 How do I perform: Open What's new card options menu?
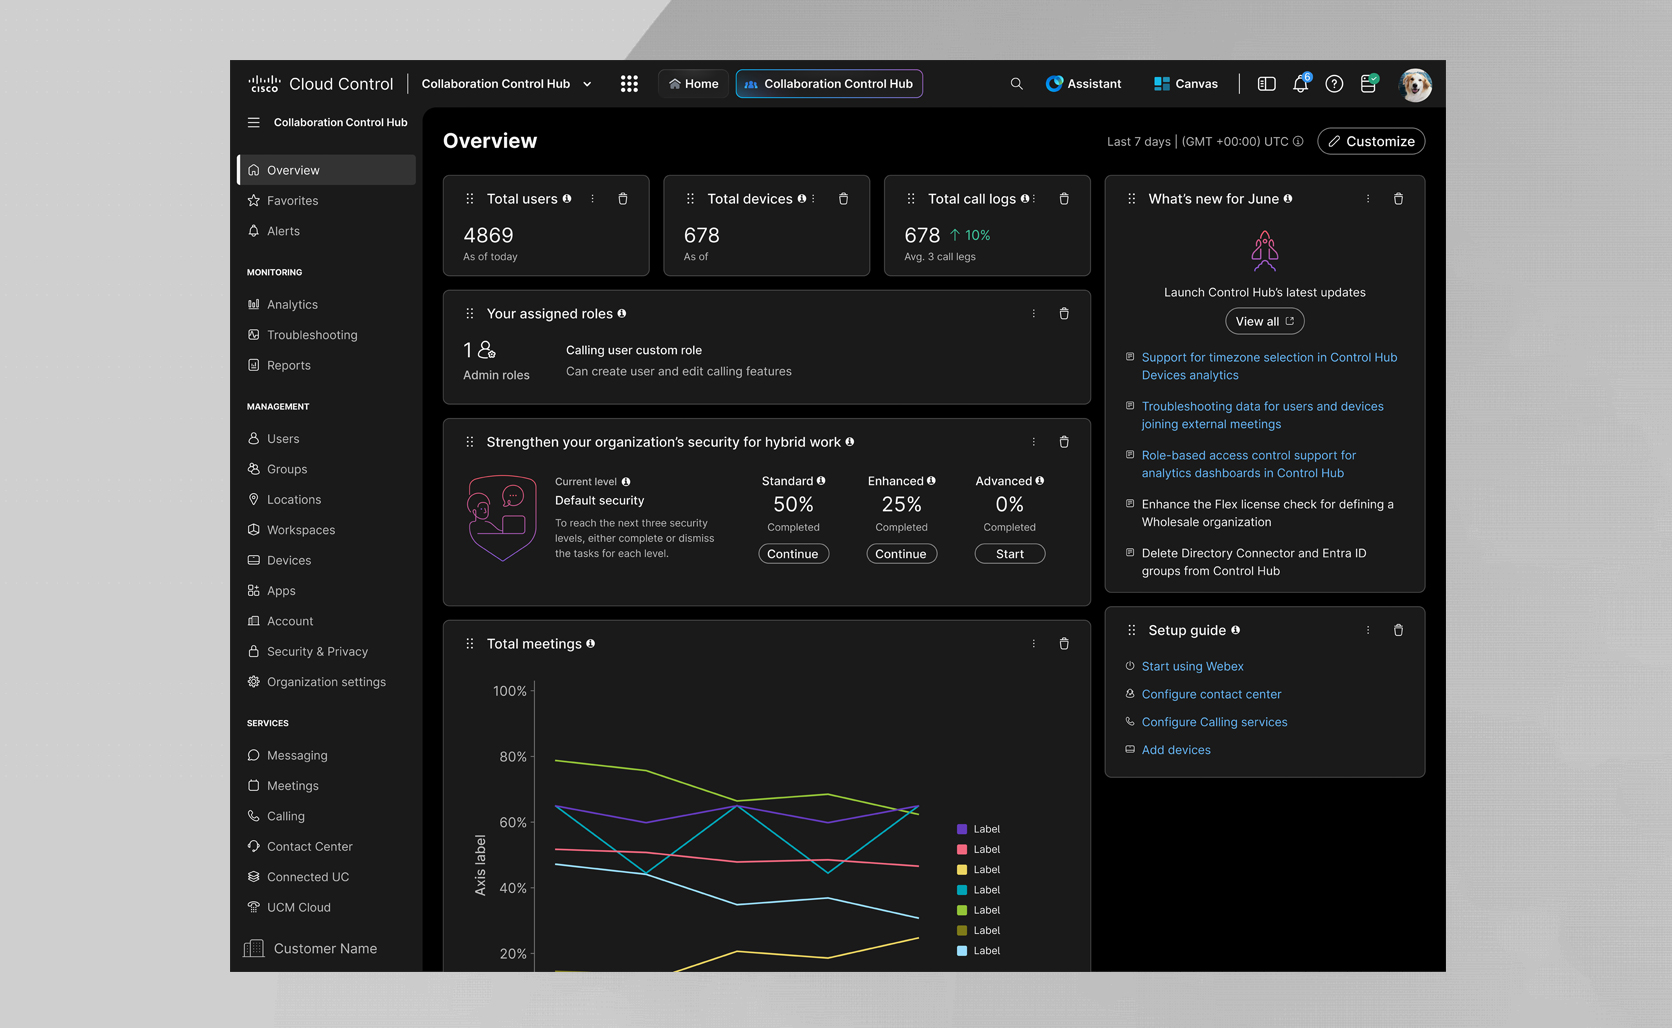point(1368,199)
